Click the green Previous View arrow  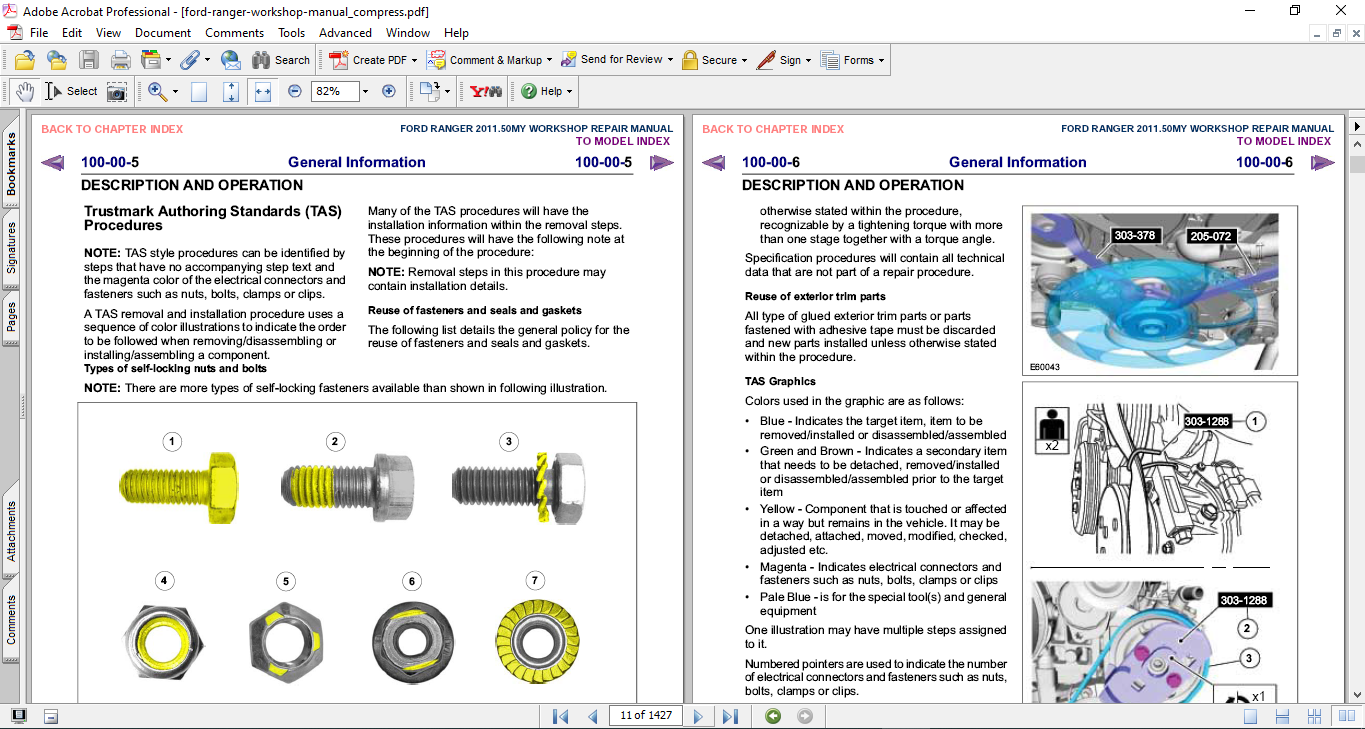pyautogui.click(x=773, y=716)
